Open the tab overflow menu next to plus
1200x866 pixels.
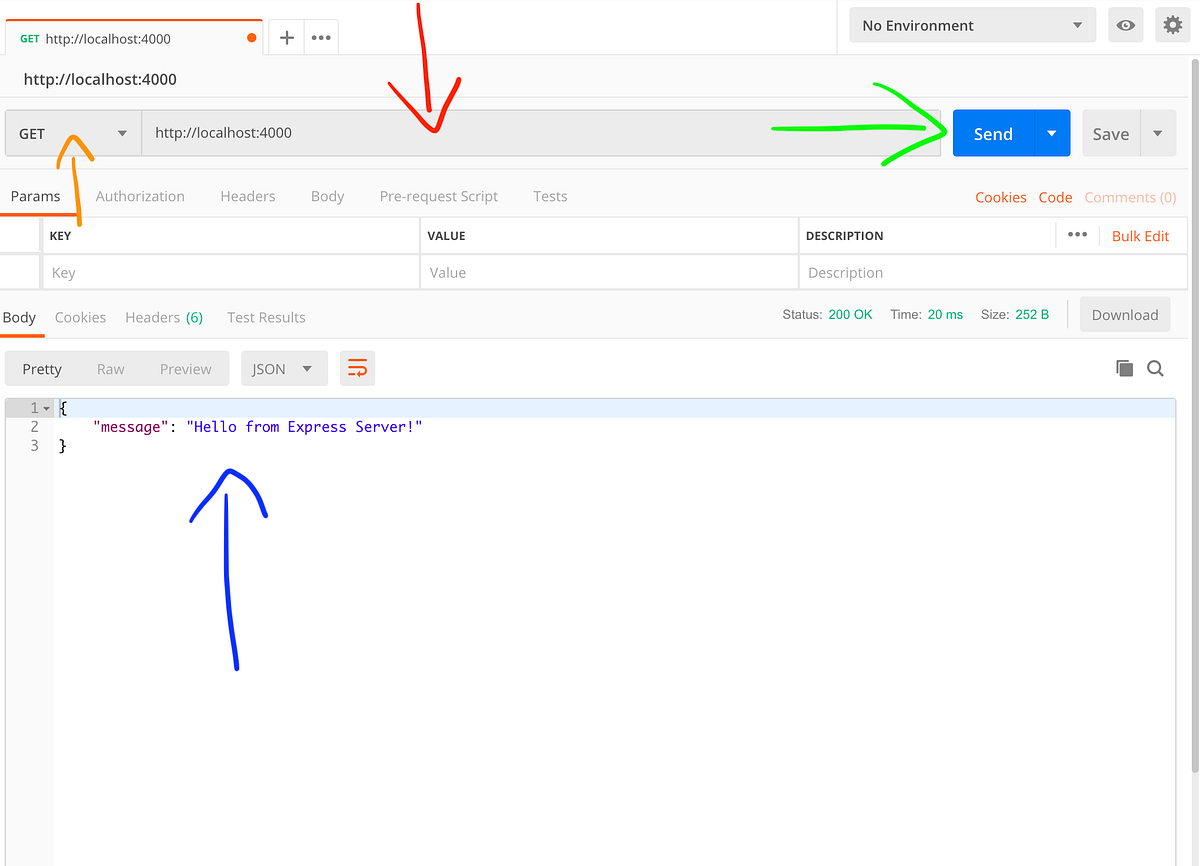[320, 36]
